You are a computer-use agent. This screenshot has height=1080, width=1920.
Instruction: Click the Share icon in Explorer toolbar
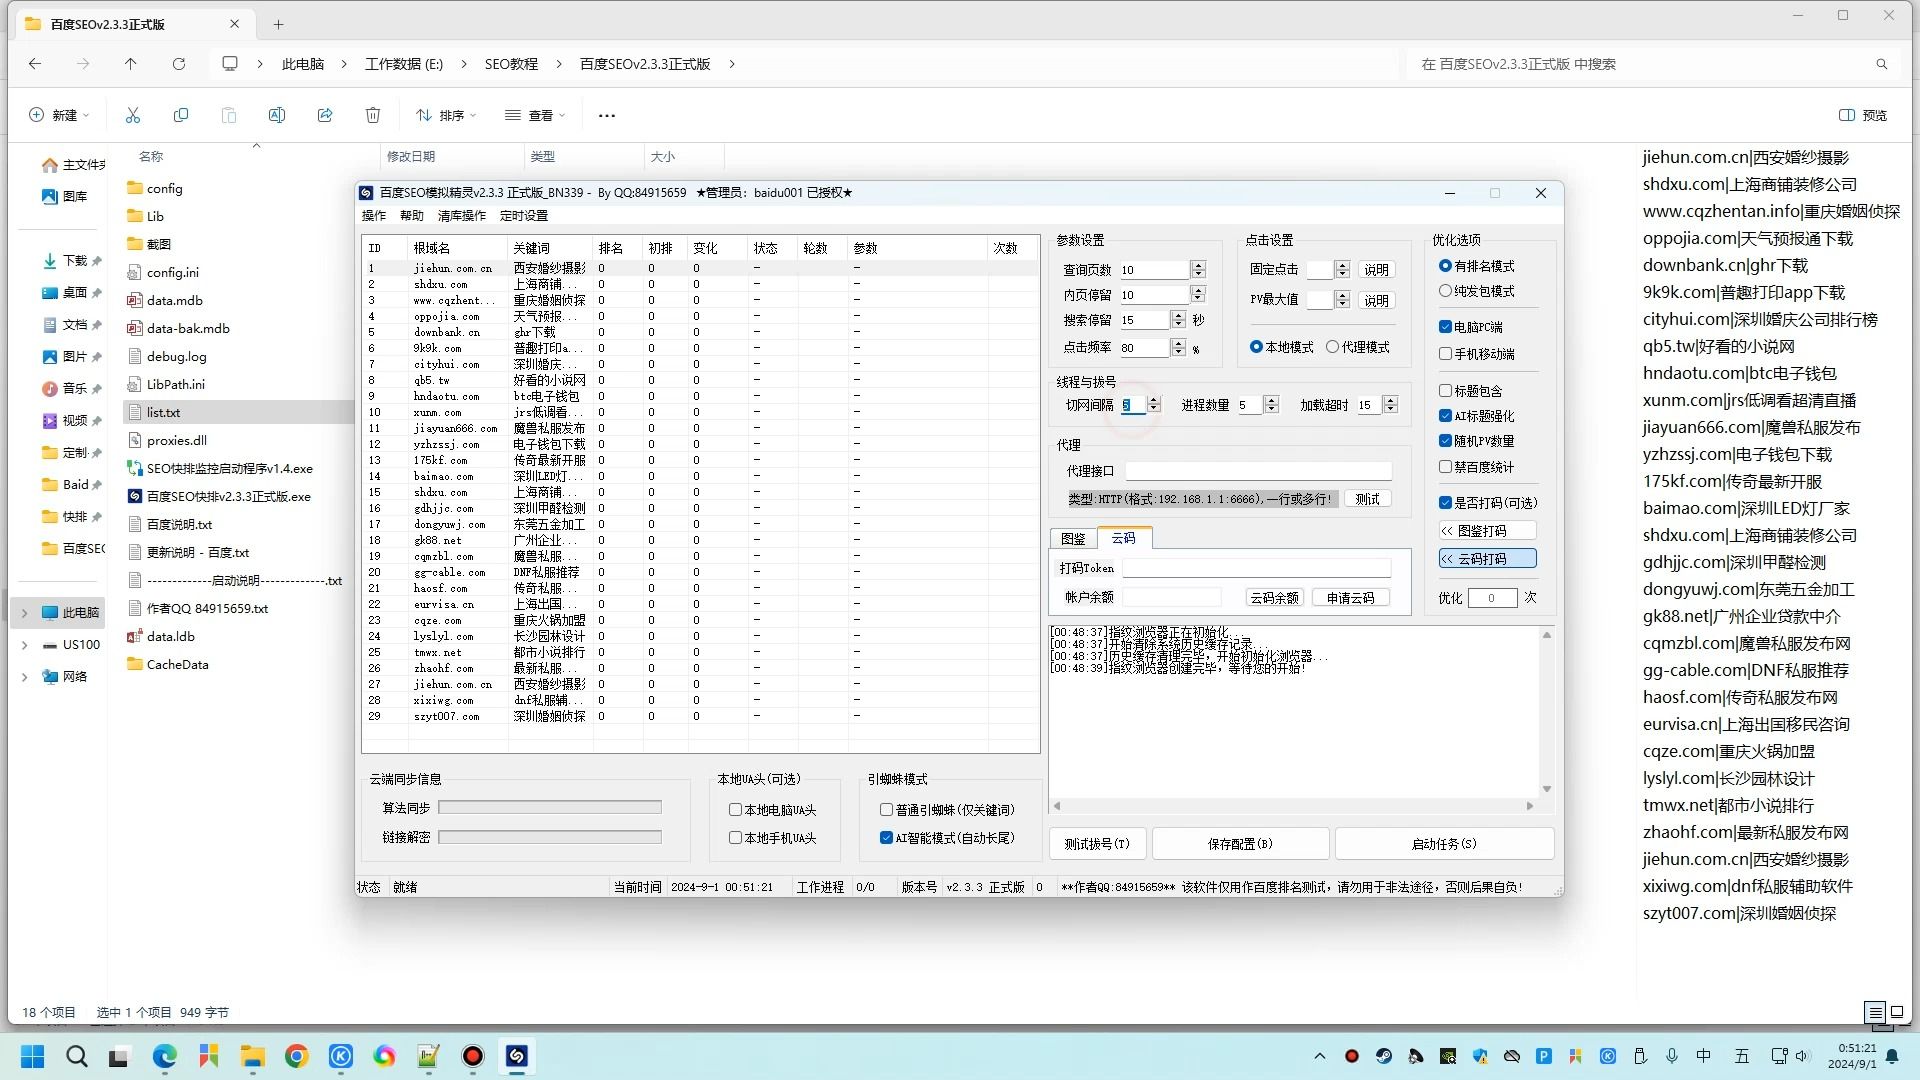click(x=325, y=115)
